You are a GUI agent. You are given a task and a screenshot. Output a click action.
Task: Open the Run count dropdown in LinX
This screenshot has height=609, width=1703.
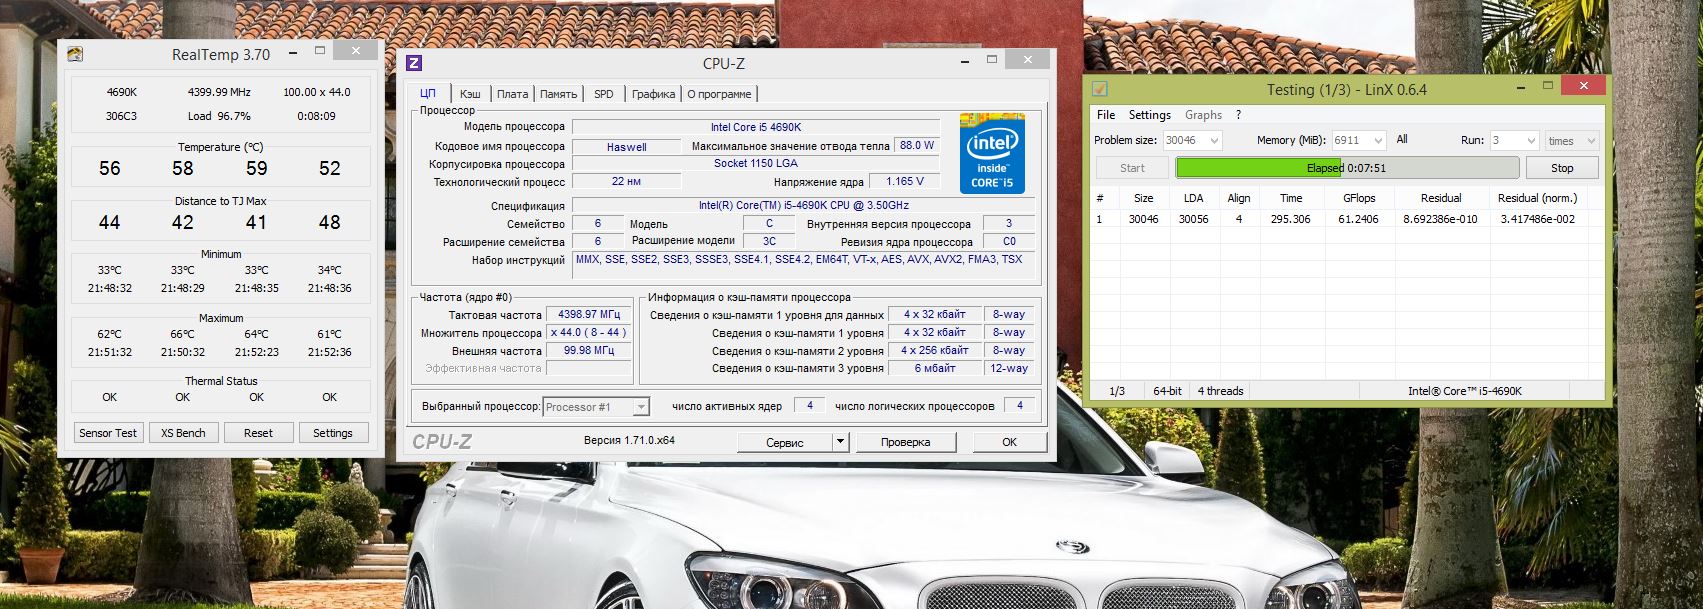1529,141
